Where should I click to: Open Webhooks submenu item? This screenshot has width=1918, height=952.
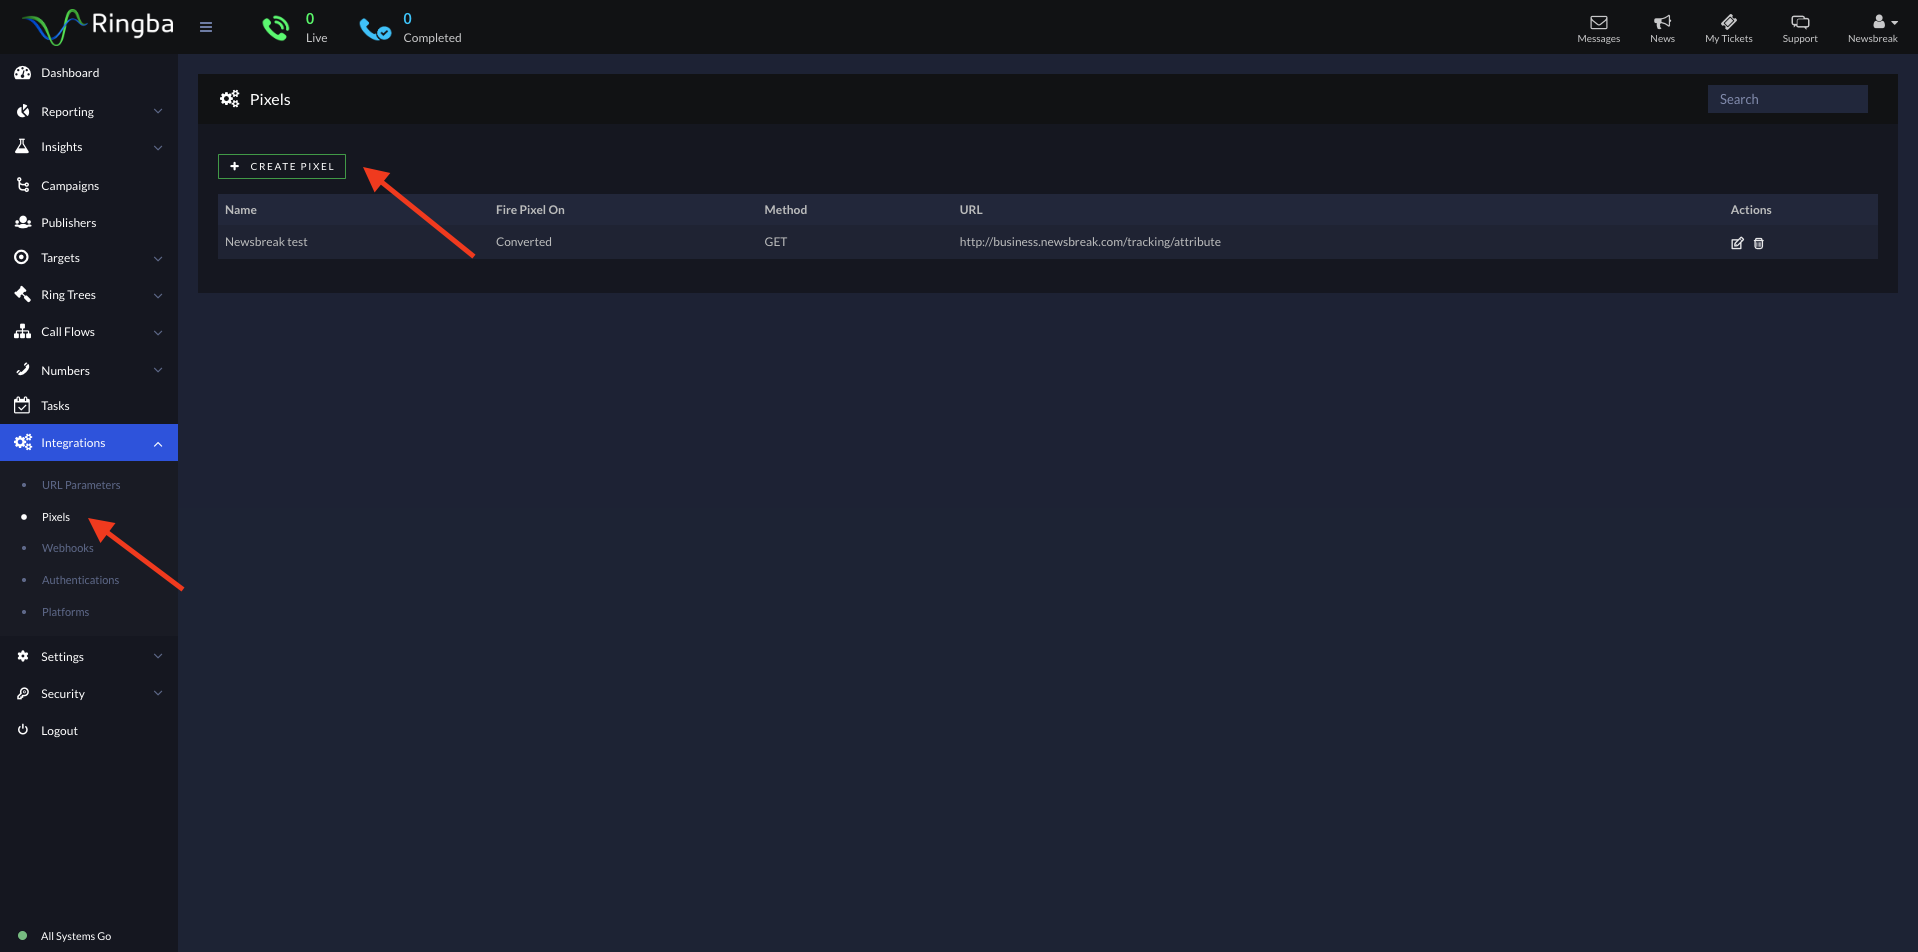[67, 548]
